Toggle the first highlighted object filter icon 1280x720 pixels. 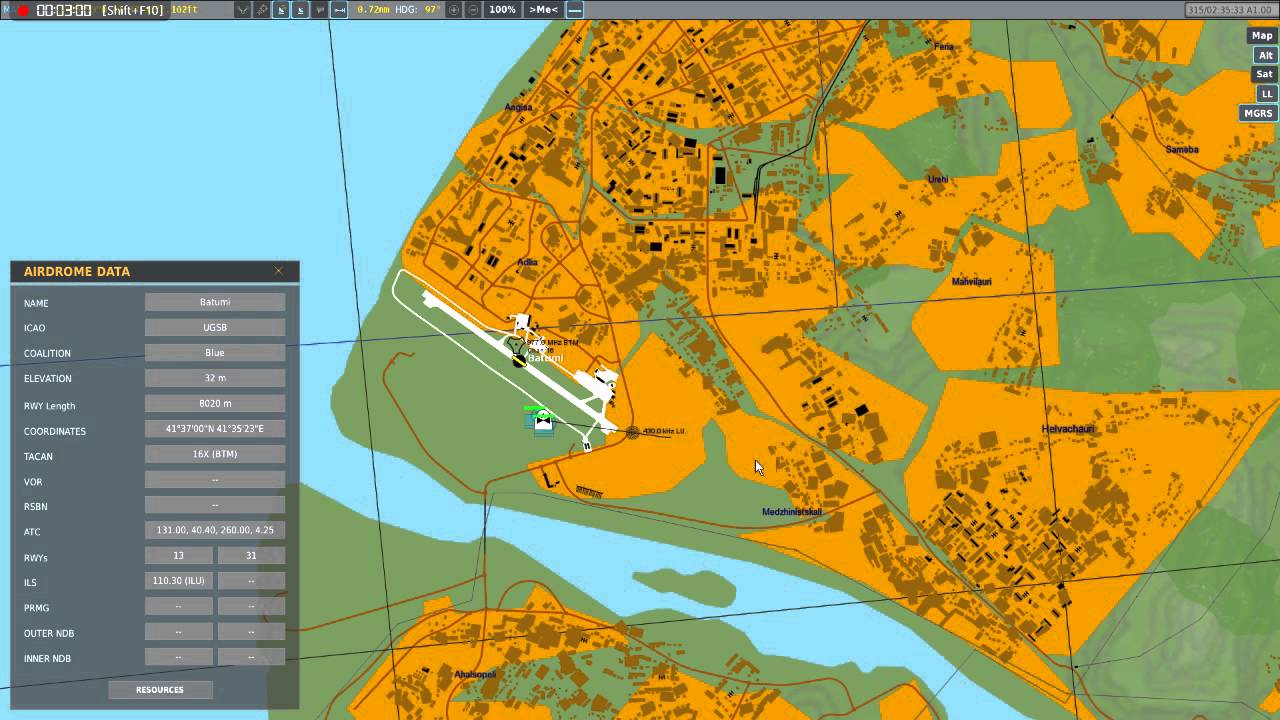(x=281, y=10)
